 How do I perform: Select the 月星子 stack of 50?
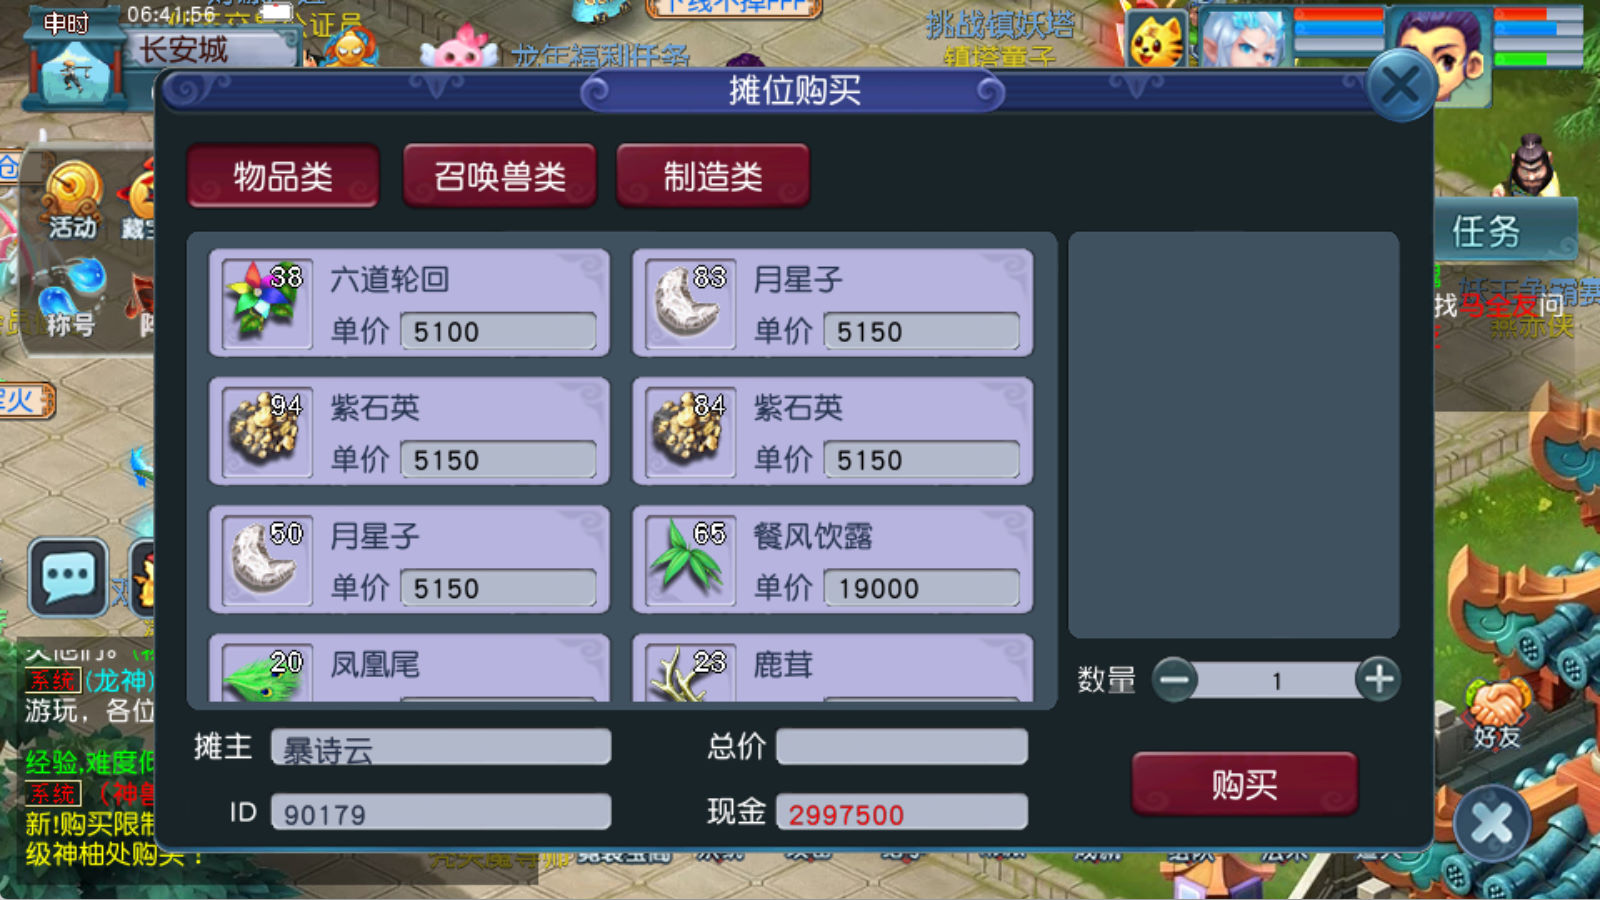click(409, 560)
